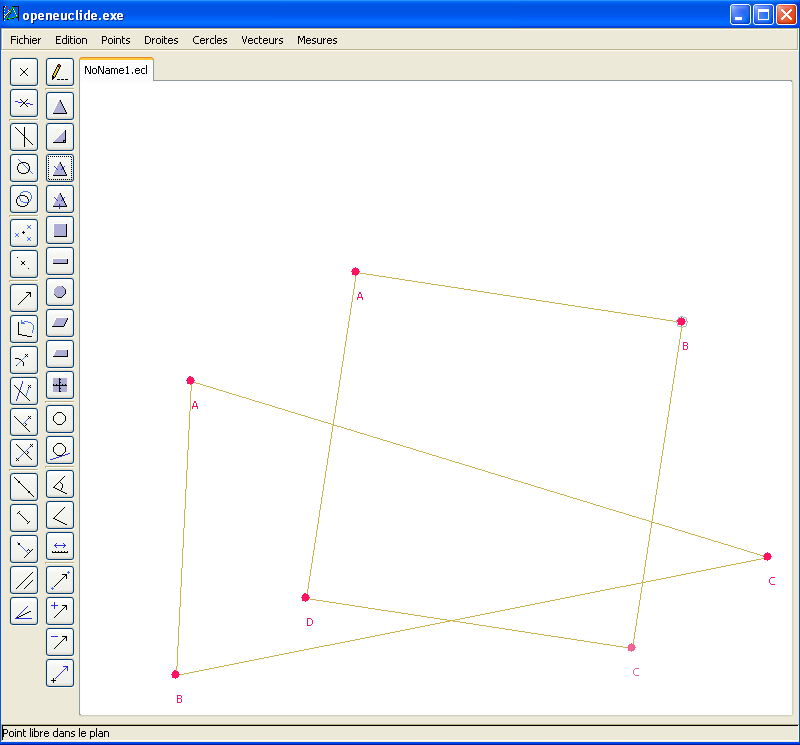Select the perpendicular bisector tool

tap(24, 453)
